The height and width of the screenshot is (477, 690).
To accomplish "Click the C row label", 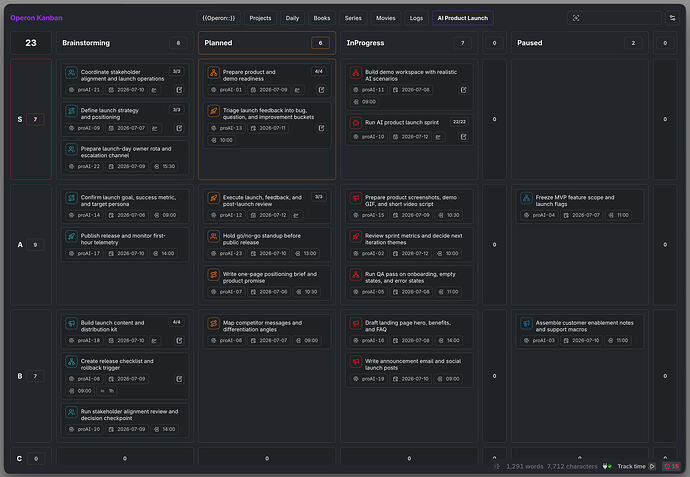I will 19,459.
